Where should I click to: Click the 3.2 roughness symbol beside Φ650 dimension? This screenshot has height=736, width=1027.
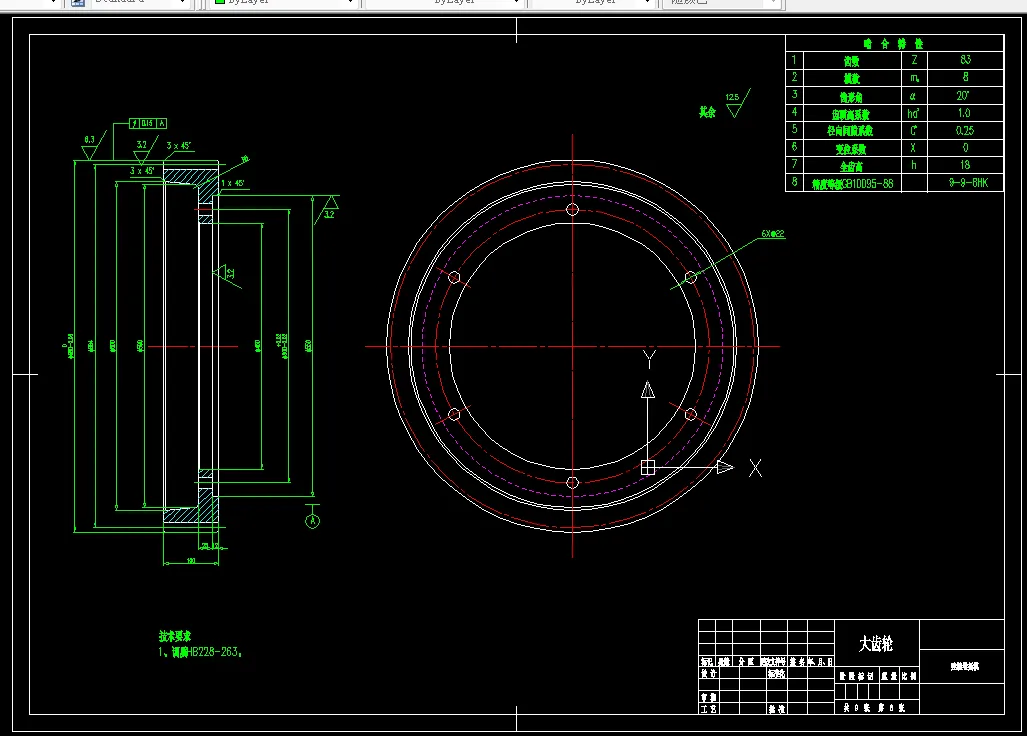(328, 208)
